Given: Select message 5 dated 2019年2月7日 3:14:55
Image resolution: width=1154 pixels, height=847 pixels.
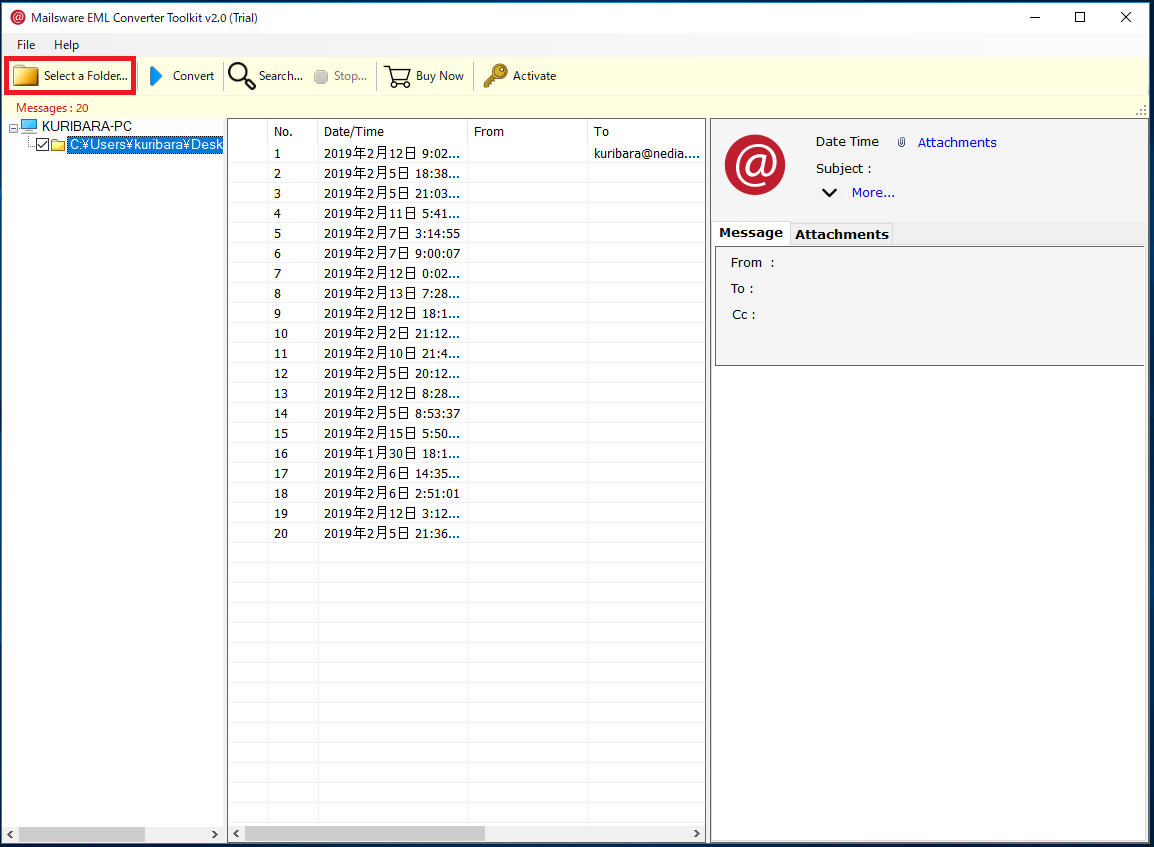Looking at the screenshot, I should click(466, 233).
